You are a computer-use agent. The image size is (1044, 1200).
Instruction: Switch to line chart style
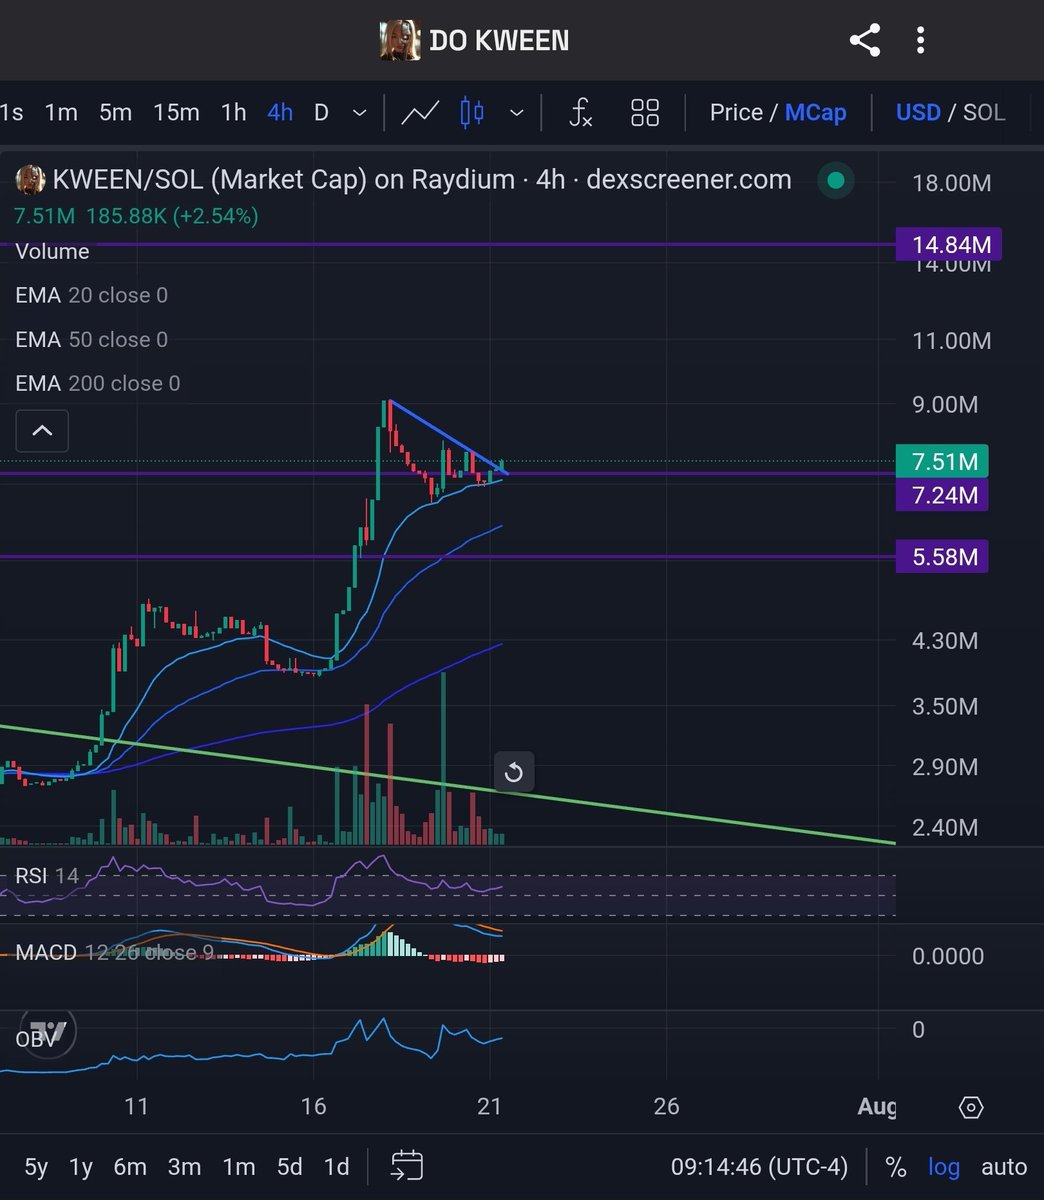(420, 113)
